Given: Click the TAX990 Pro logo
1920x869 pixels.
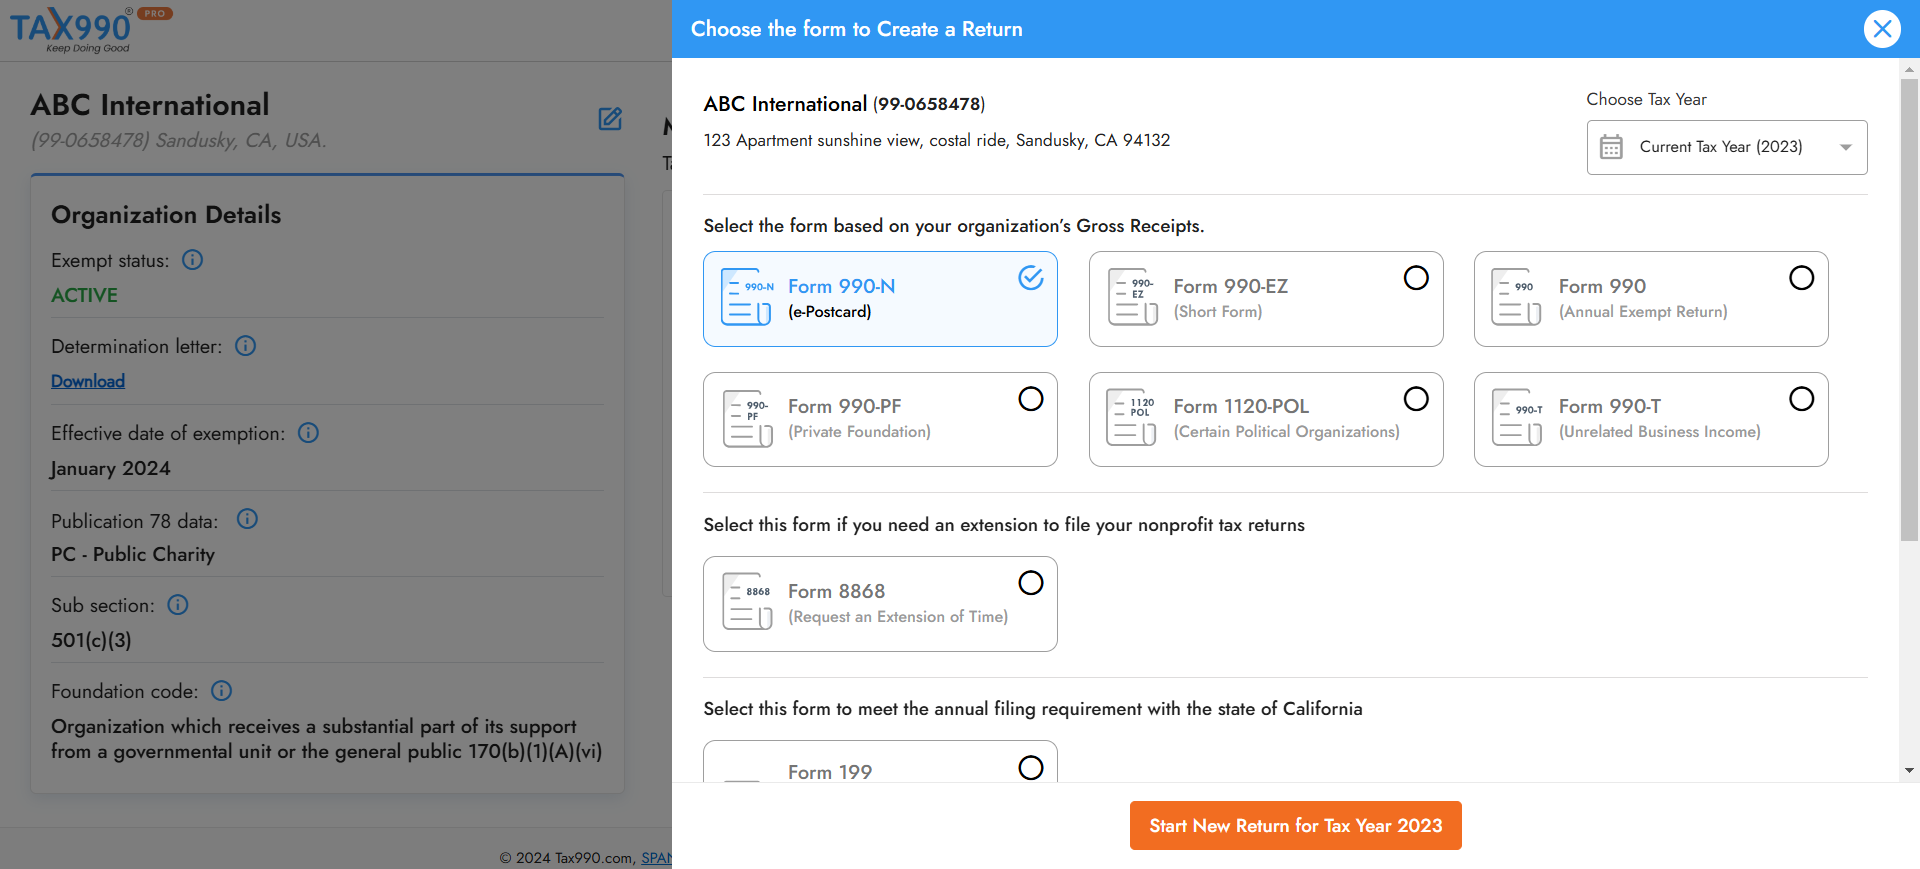Looking at the screenshot, I should (90, 29).
